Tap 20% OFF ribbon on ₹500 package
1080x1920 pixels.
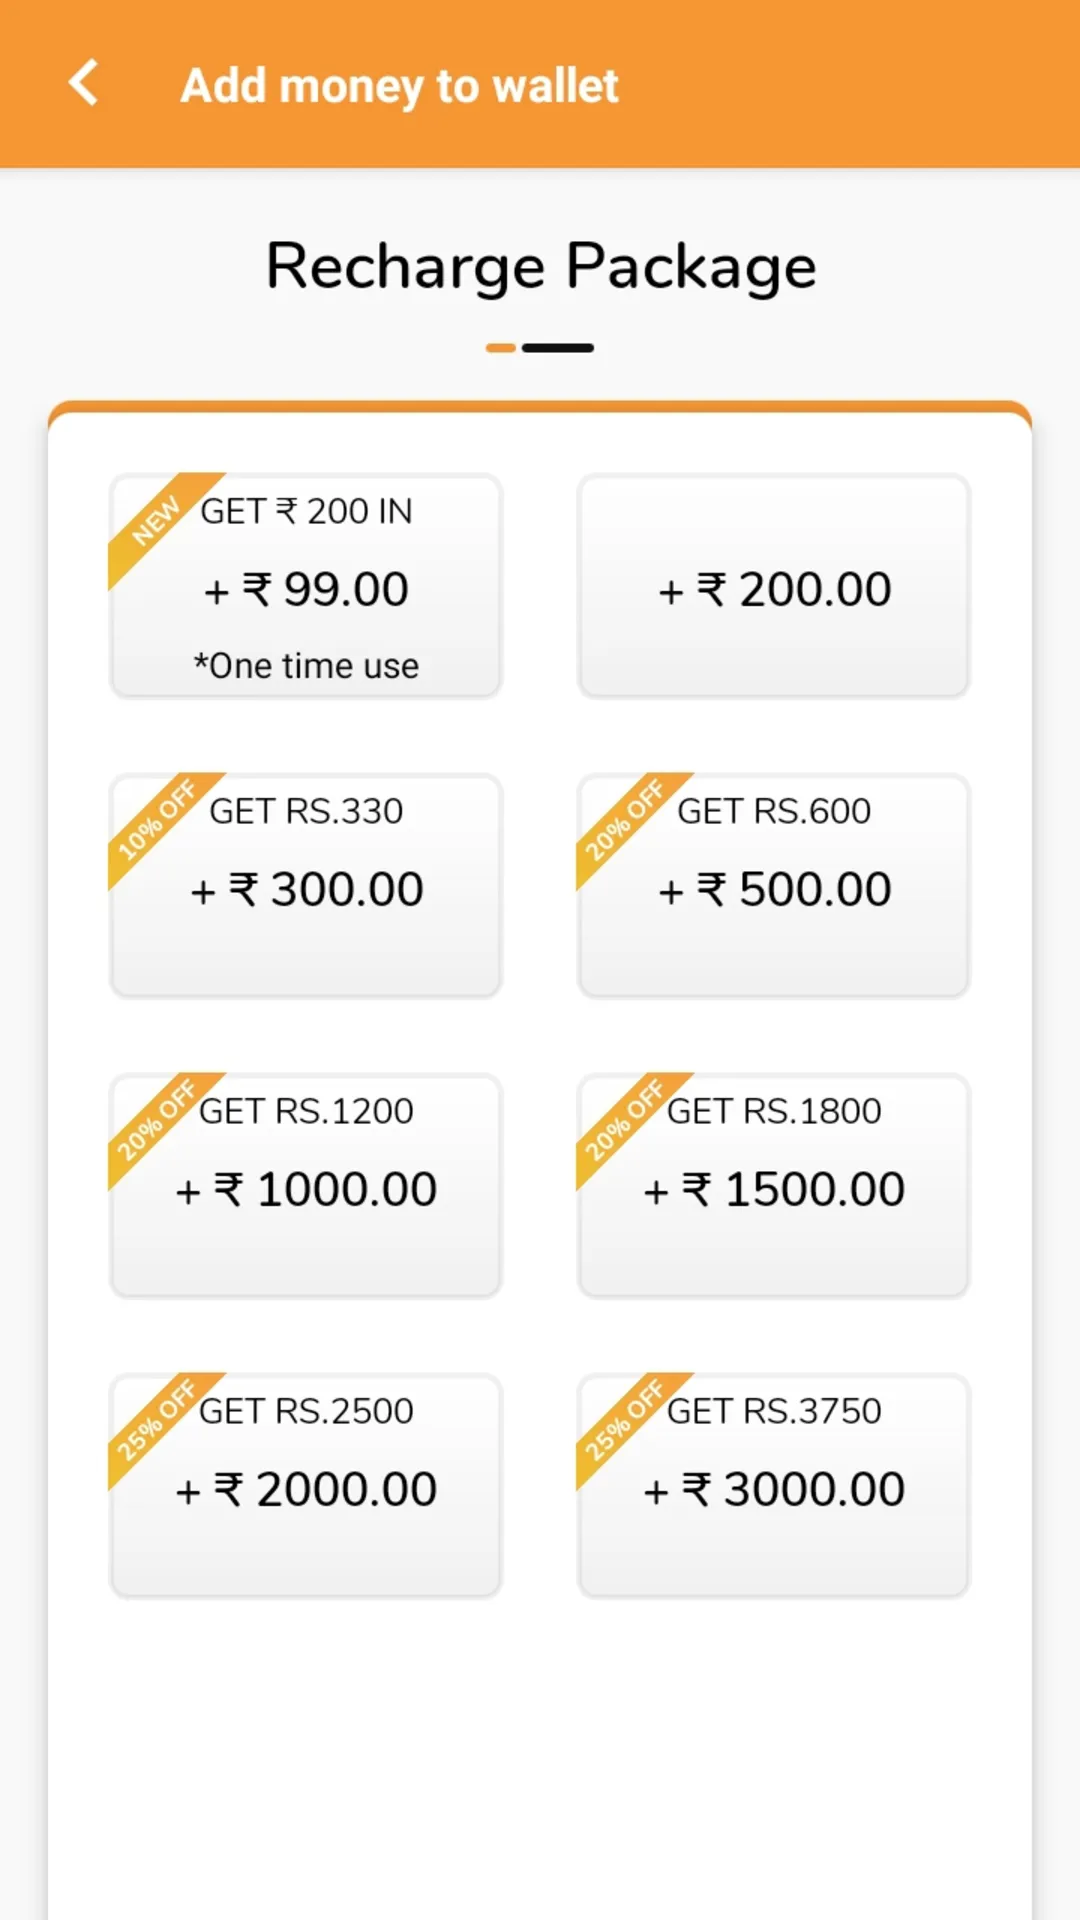point(624,821)
